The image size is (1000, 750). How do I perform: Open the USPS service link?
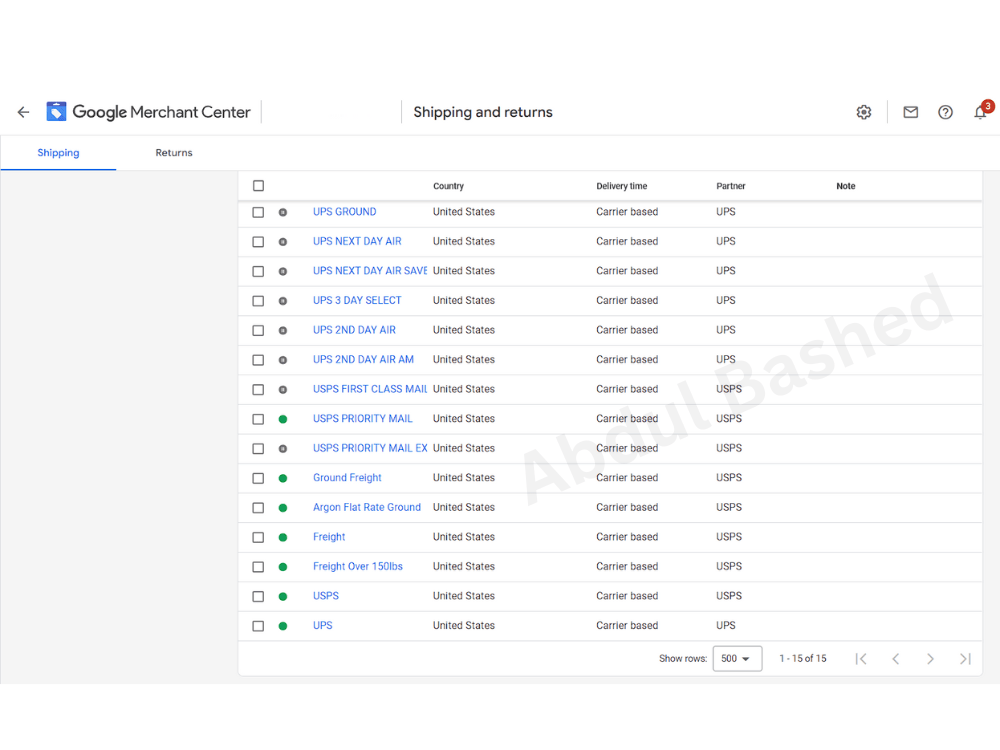(326, 596)
